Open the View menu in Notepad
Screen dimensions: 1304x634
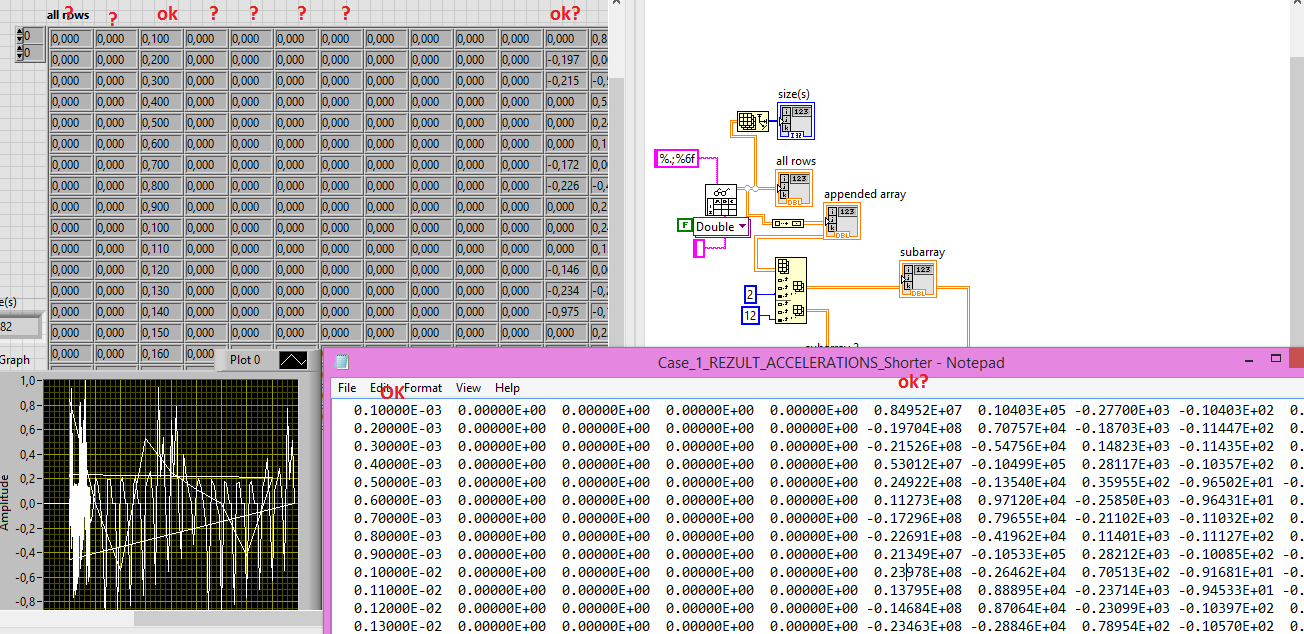(x=468, y=388)
